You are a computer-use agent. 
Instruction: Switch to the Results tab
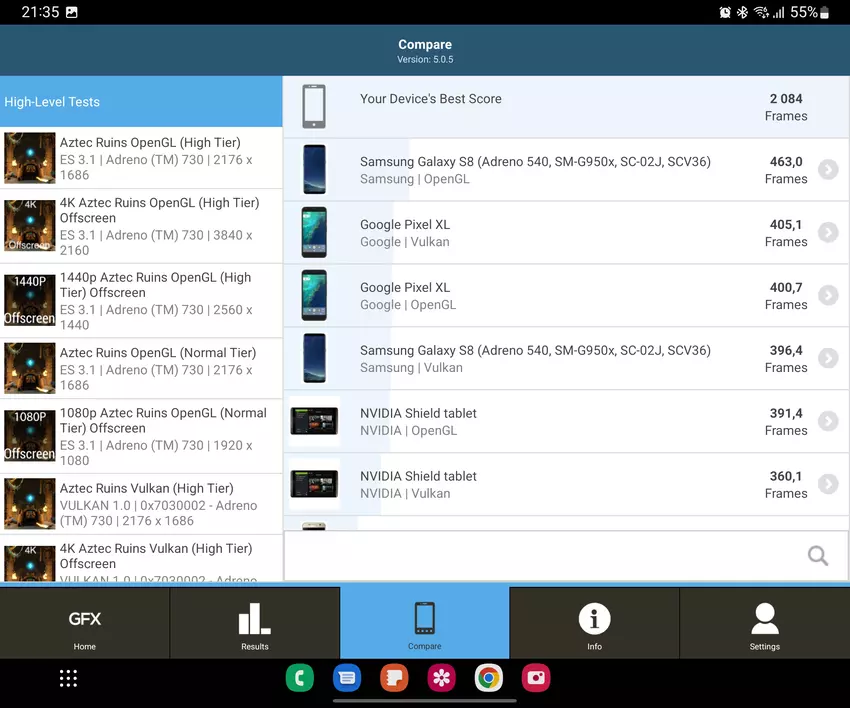pos(255,624)
